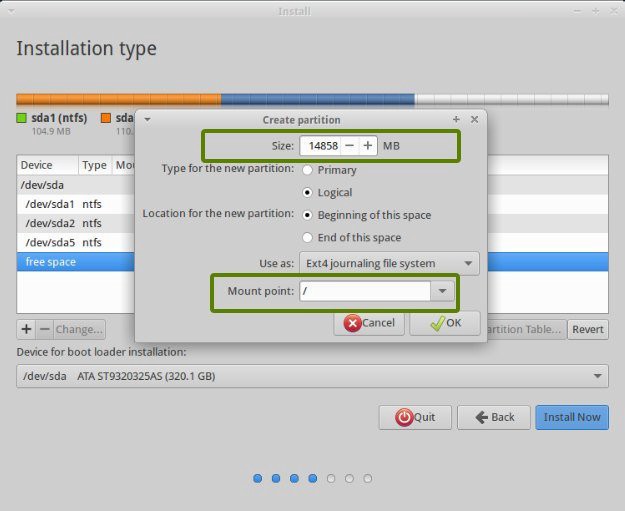
Task: Choose Beginning of this space option
Action: click(x=307, y=215)
